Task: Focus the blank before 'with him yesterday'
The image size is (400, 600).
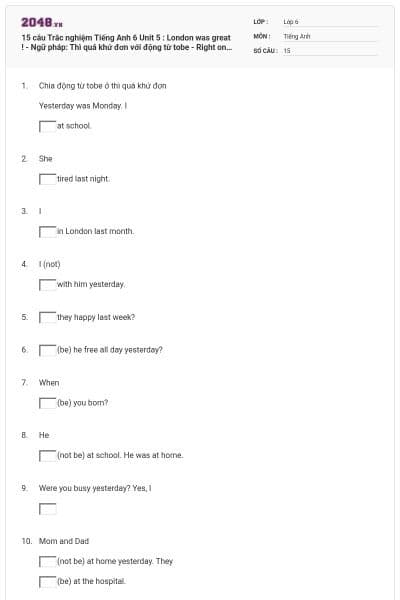Action: 48,284
